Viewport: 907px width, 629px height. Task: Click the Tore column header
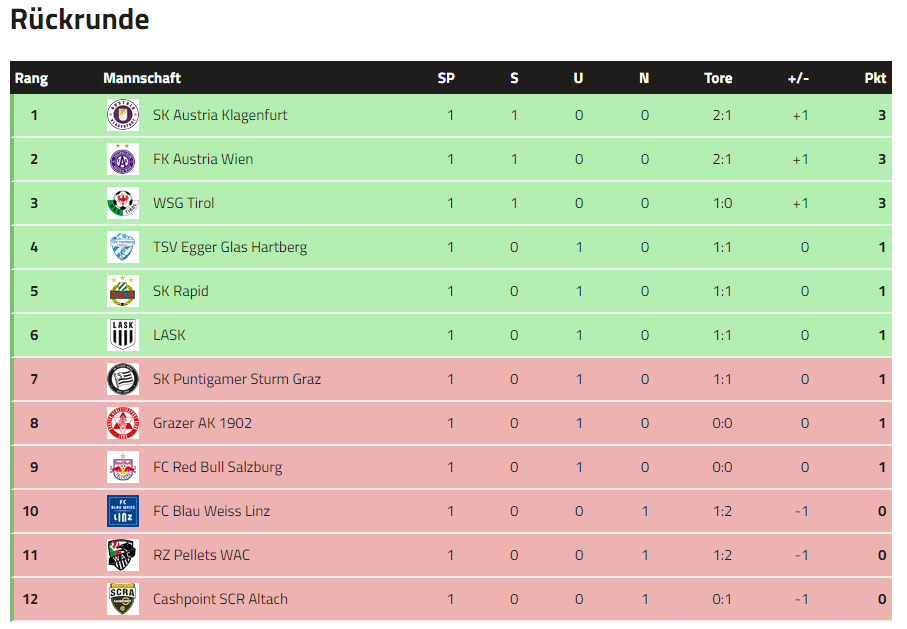pyautogui.click(x=718, y=78)
